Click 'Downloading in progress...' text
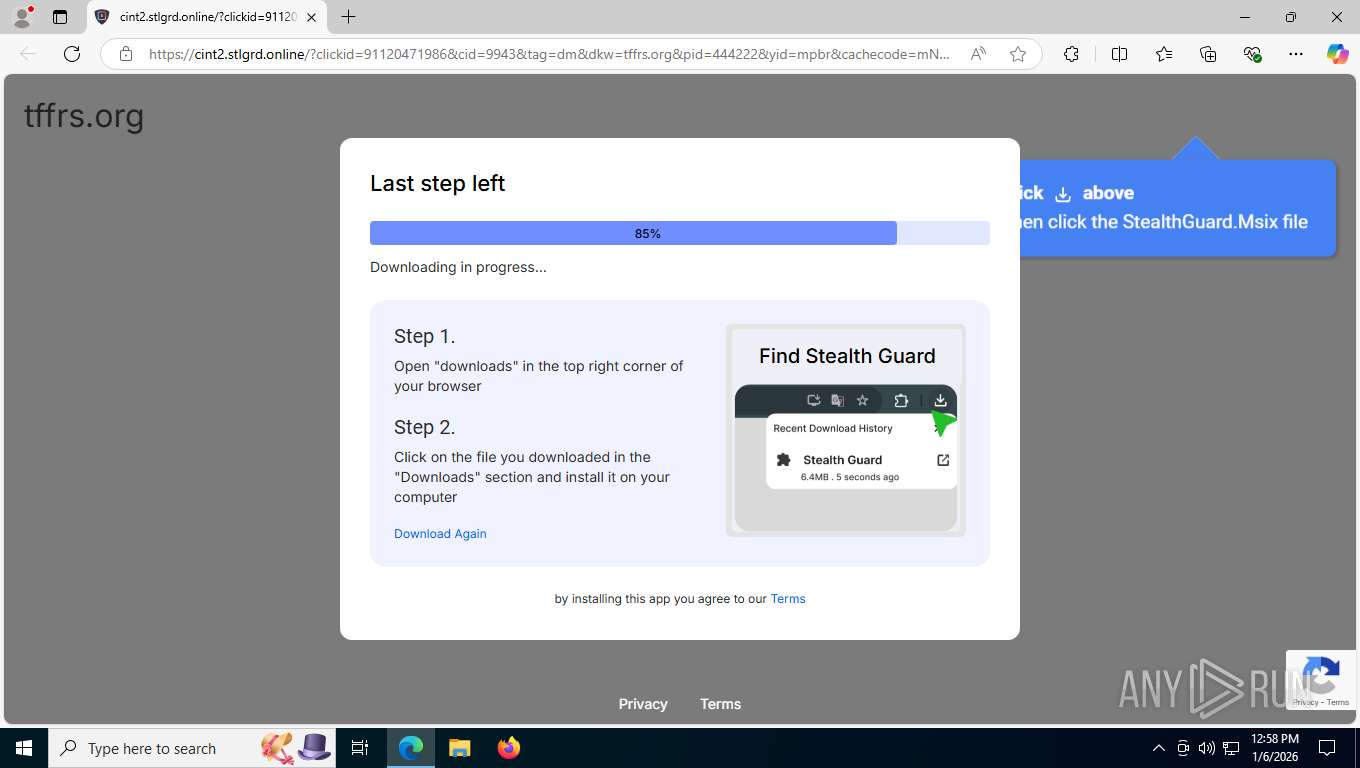Viewport: 1360px width, 768px height. [x=458, y=267]
